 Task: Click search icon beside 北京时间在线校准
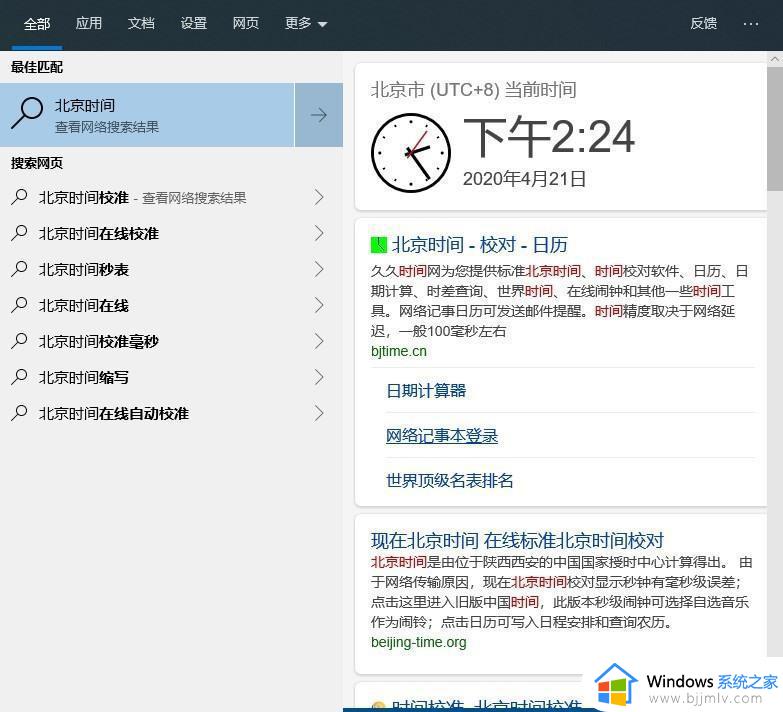[x=19, y=233]
